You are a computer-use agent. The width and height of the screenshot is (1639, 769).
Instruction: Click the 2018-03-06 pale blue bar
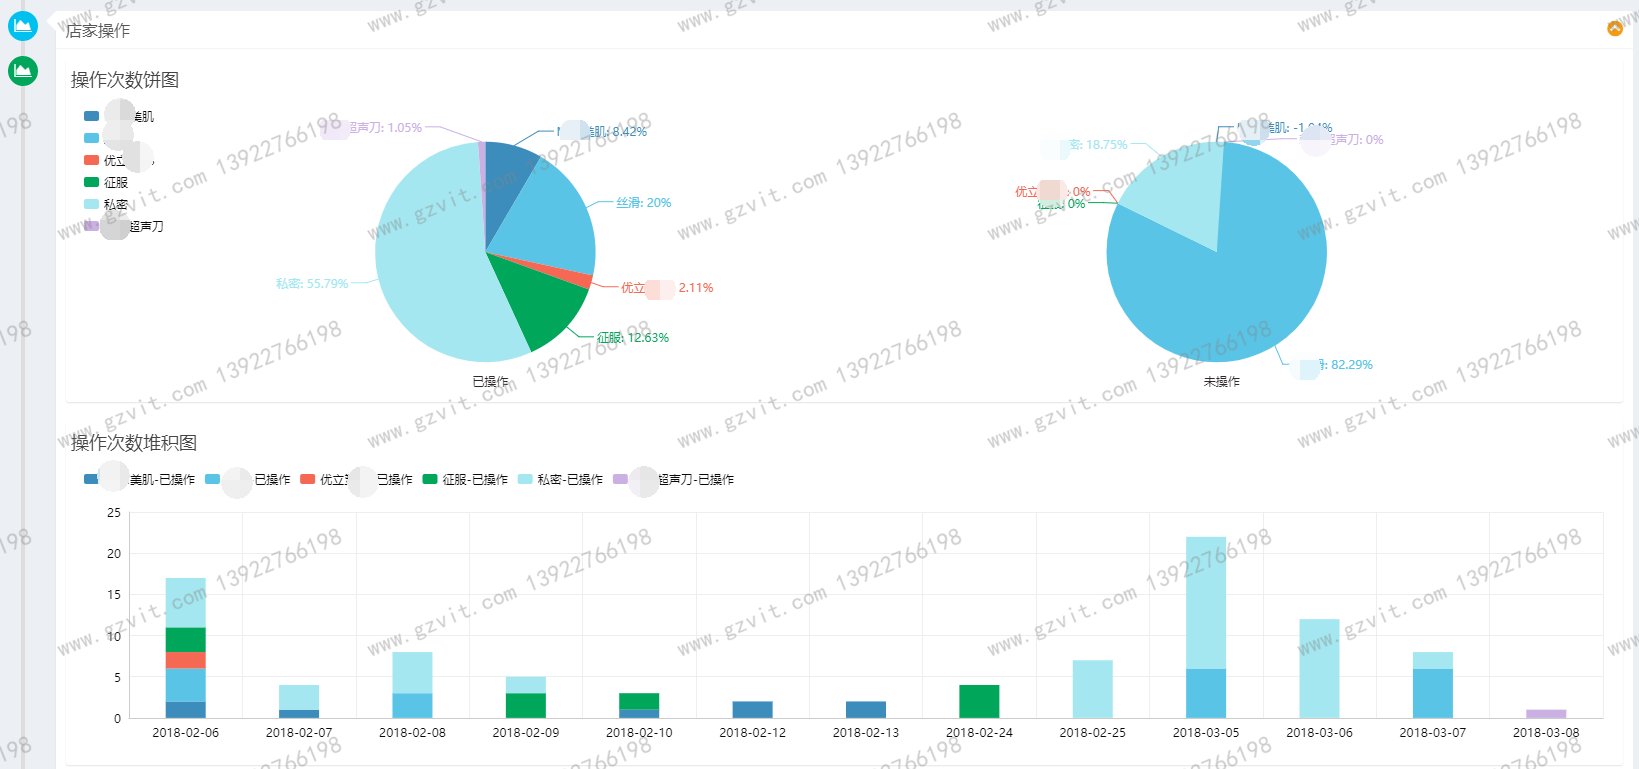(1319, 669)
